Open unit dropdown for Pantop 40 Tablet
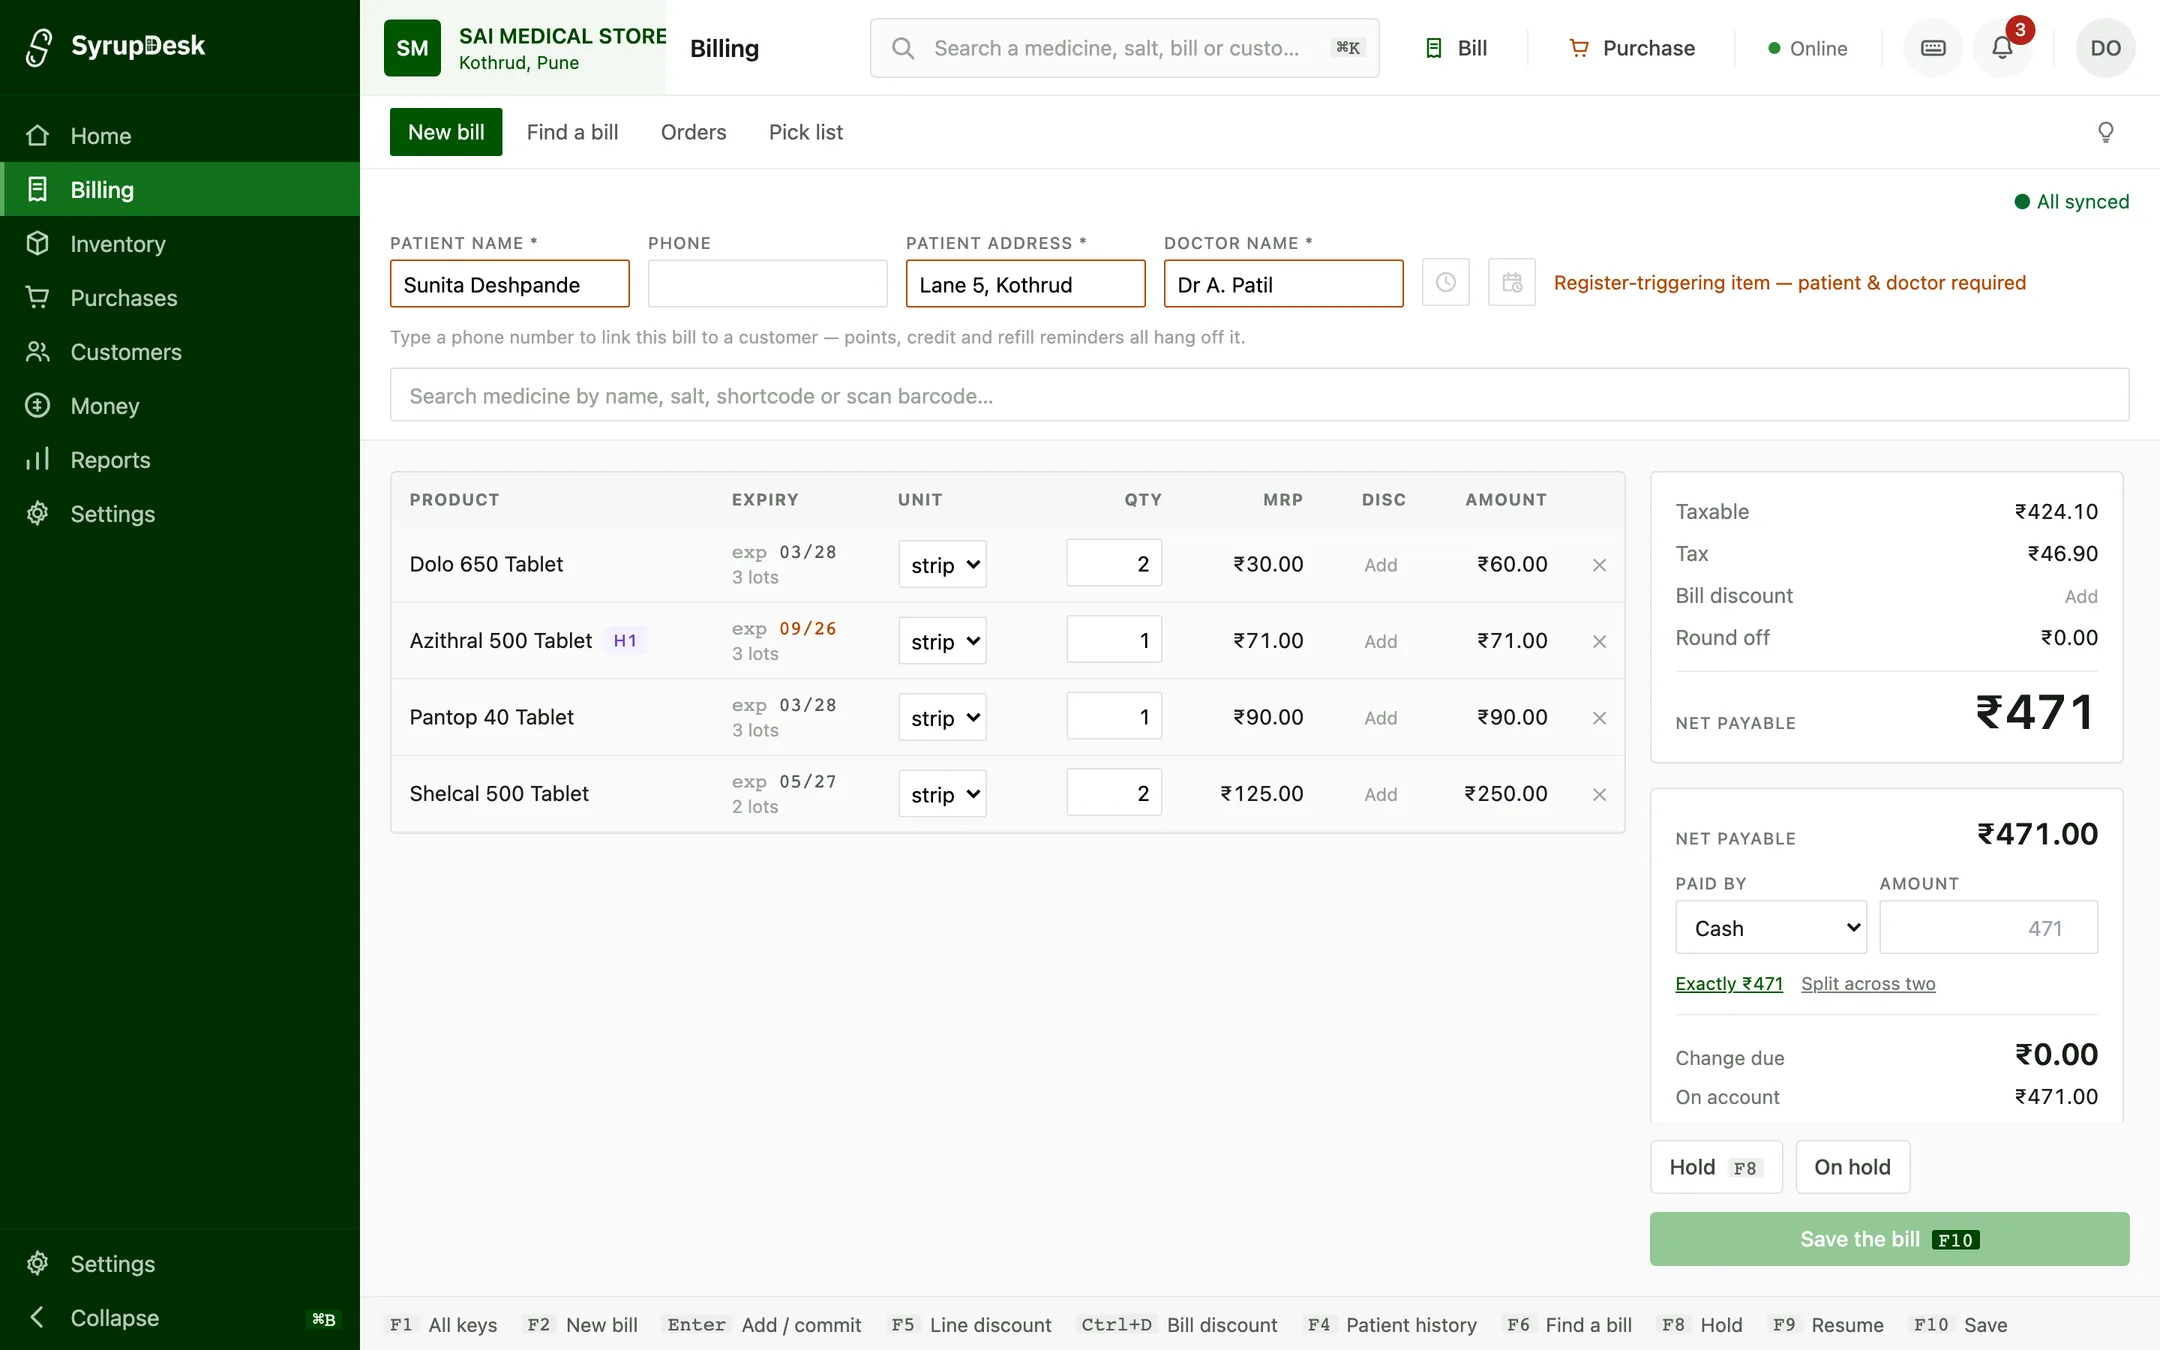 coord(943,718)
